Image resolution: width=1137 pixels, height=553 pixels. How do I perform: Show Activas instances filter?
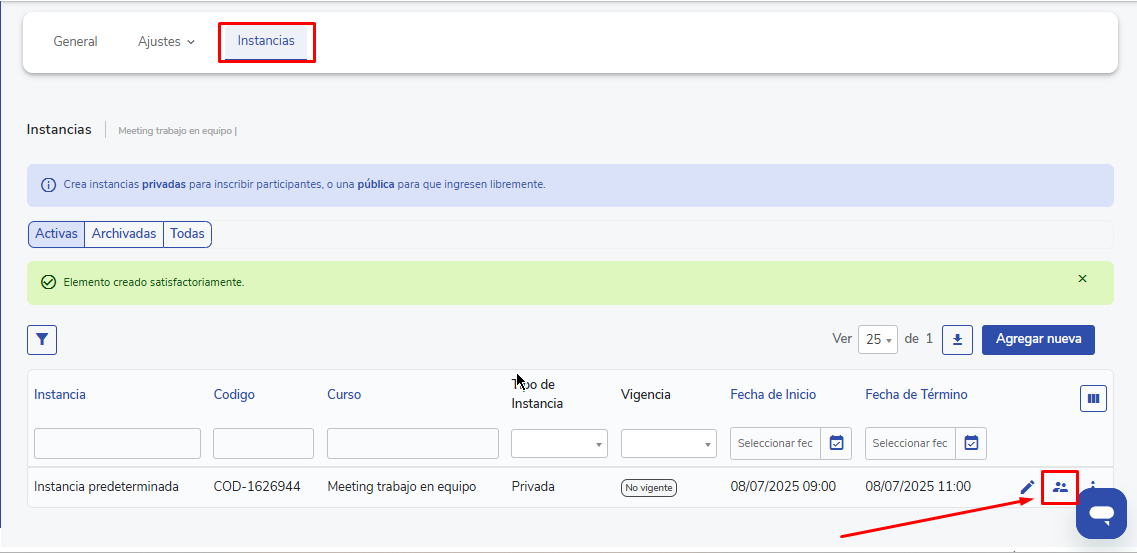(56, 234)
